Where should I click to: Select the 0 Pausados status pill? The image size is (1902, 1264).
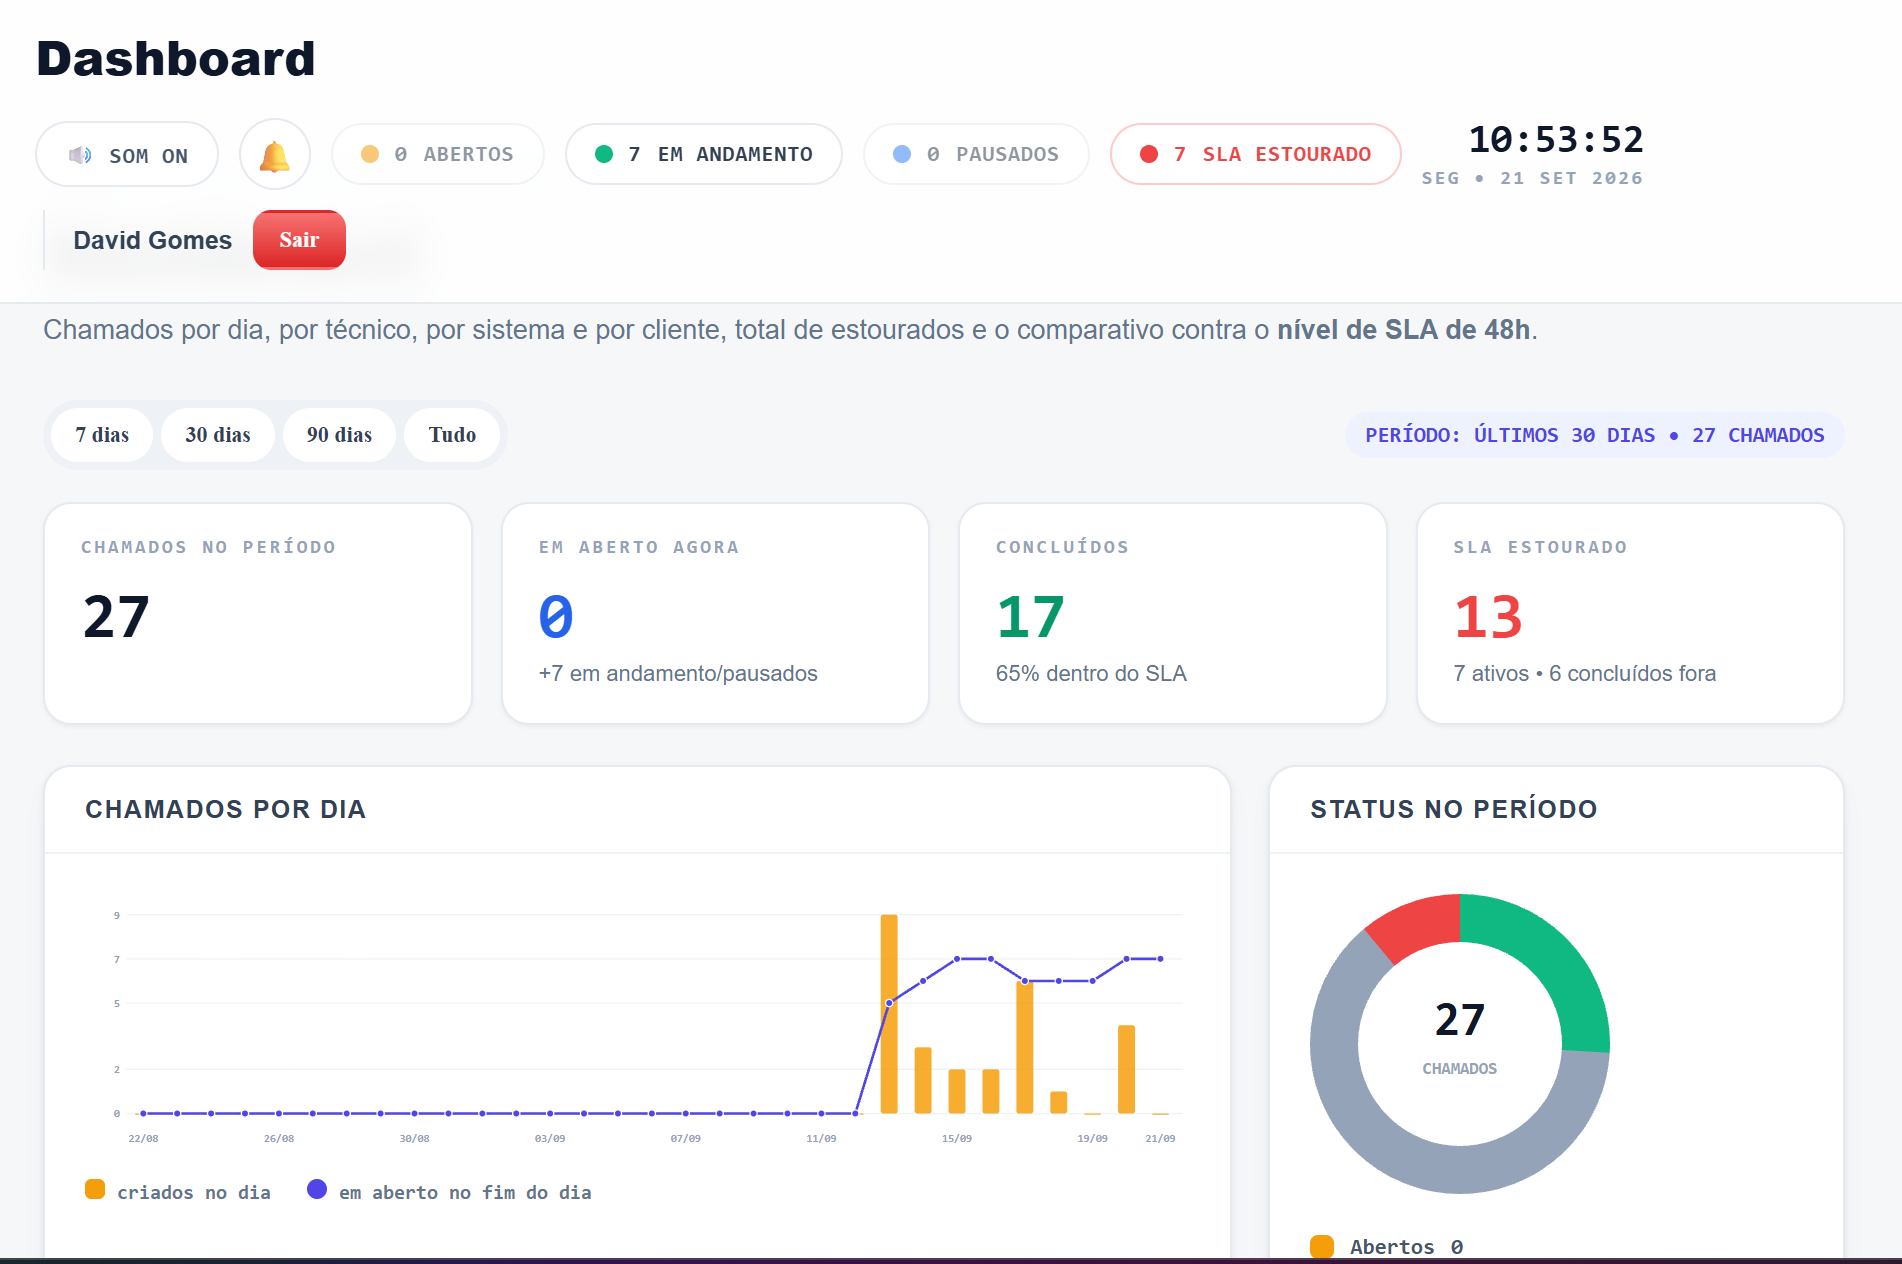coord(976,154)
